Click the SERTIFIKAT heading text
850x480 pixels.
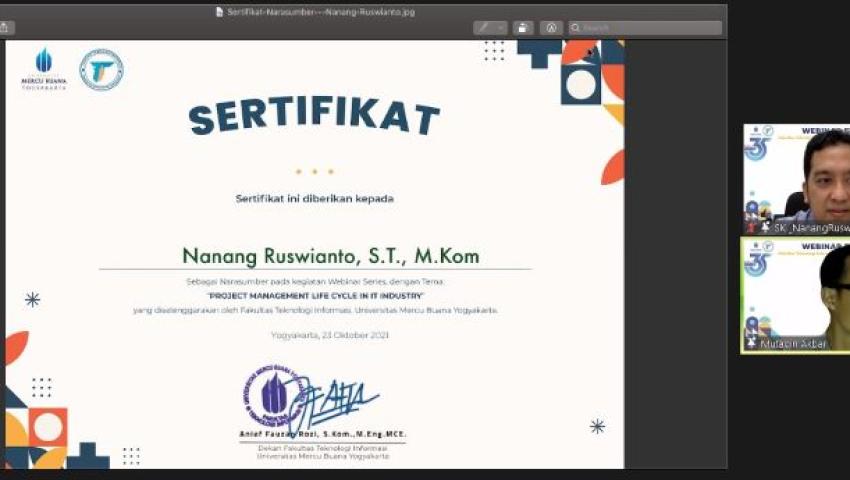click(314, 116)
